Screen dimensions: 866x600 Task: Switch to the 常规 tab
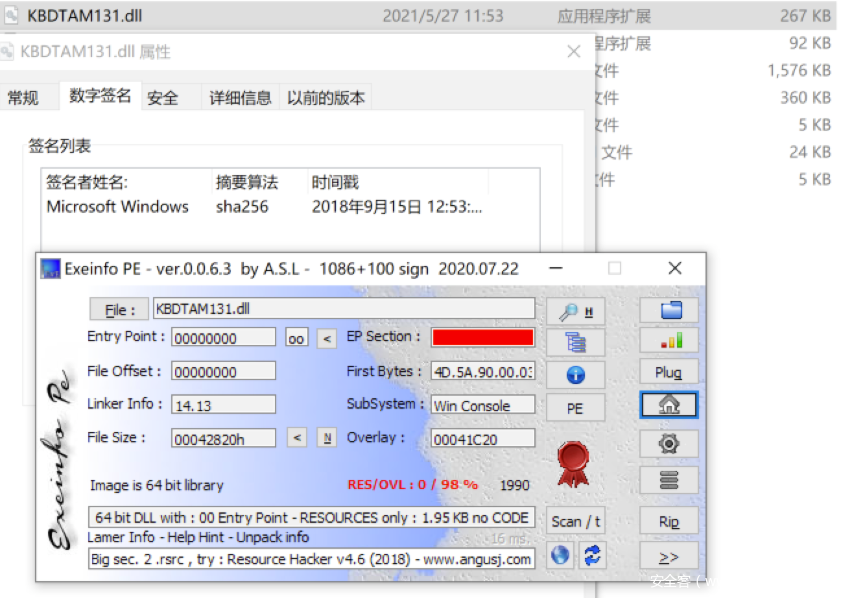[23, 97]
